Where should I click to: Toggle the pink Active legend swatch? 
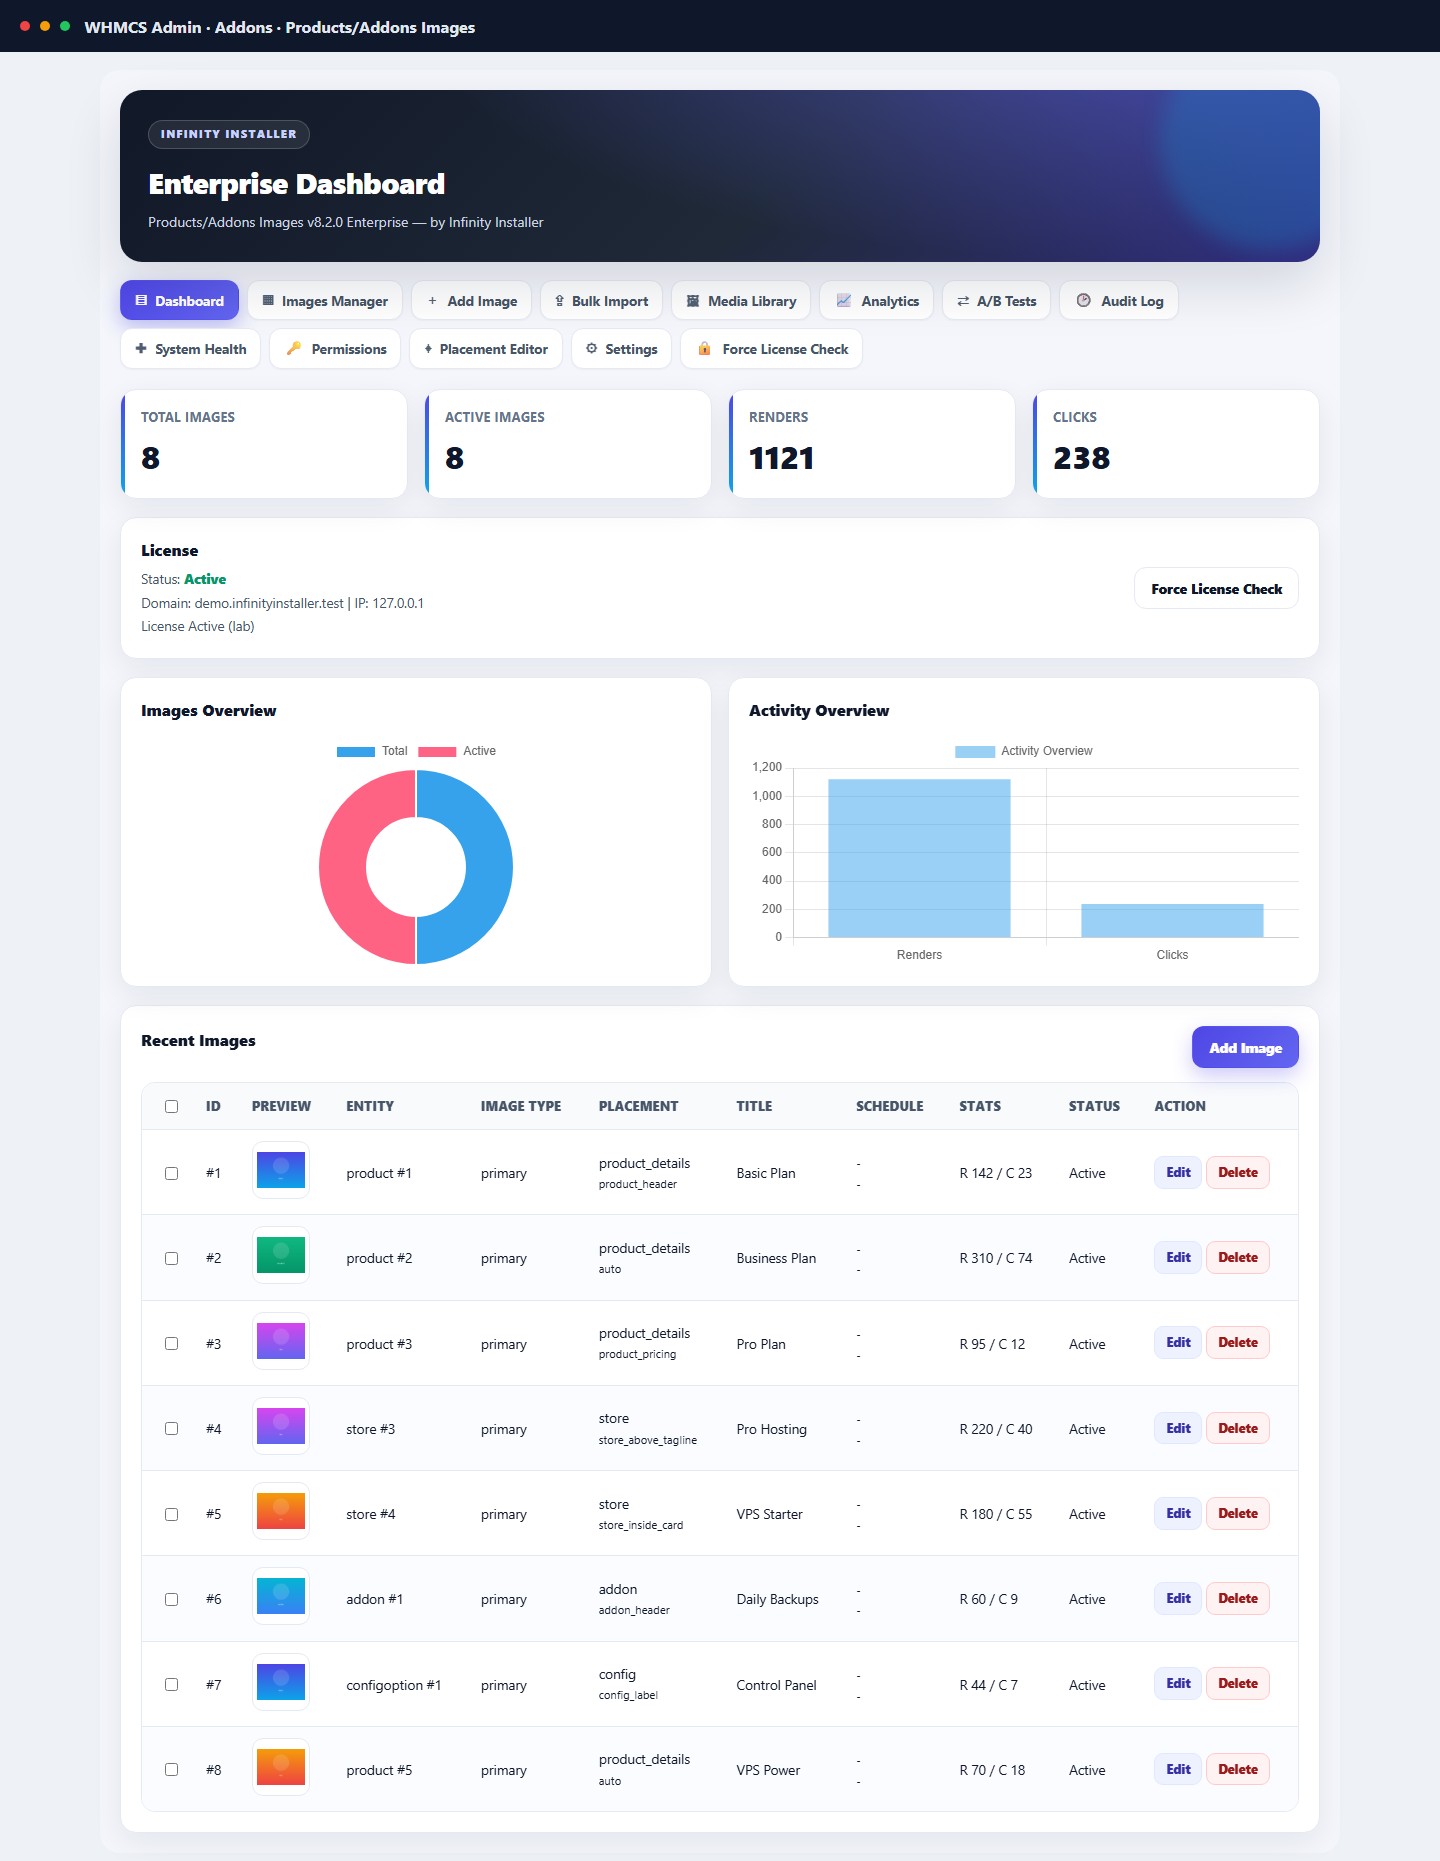pos(437,751)
